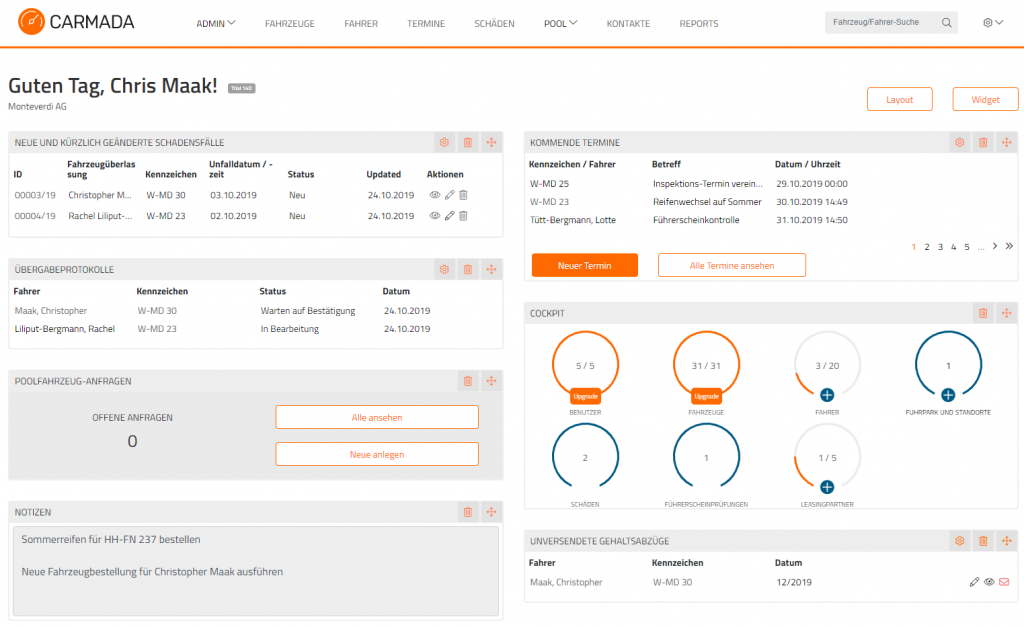Click the search magnifier icon
This screenshot has height=627, width=1024.
pos(946,23)
